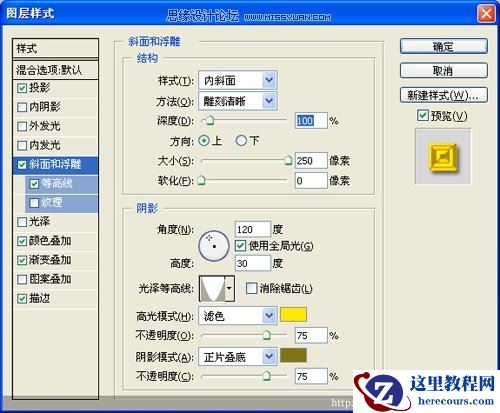
Task: Click the gold bevel style preview thumbnail
Action: point(443,156)
